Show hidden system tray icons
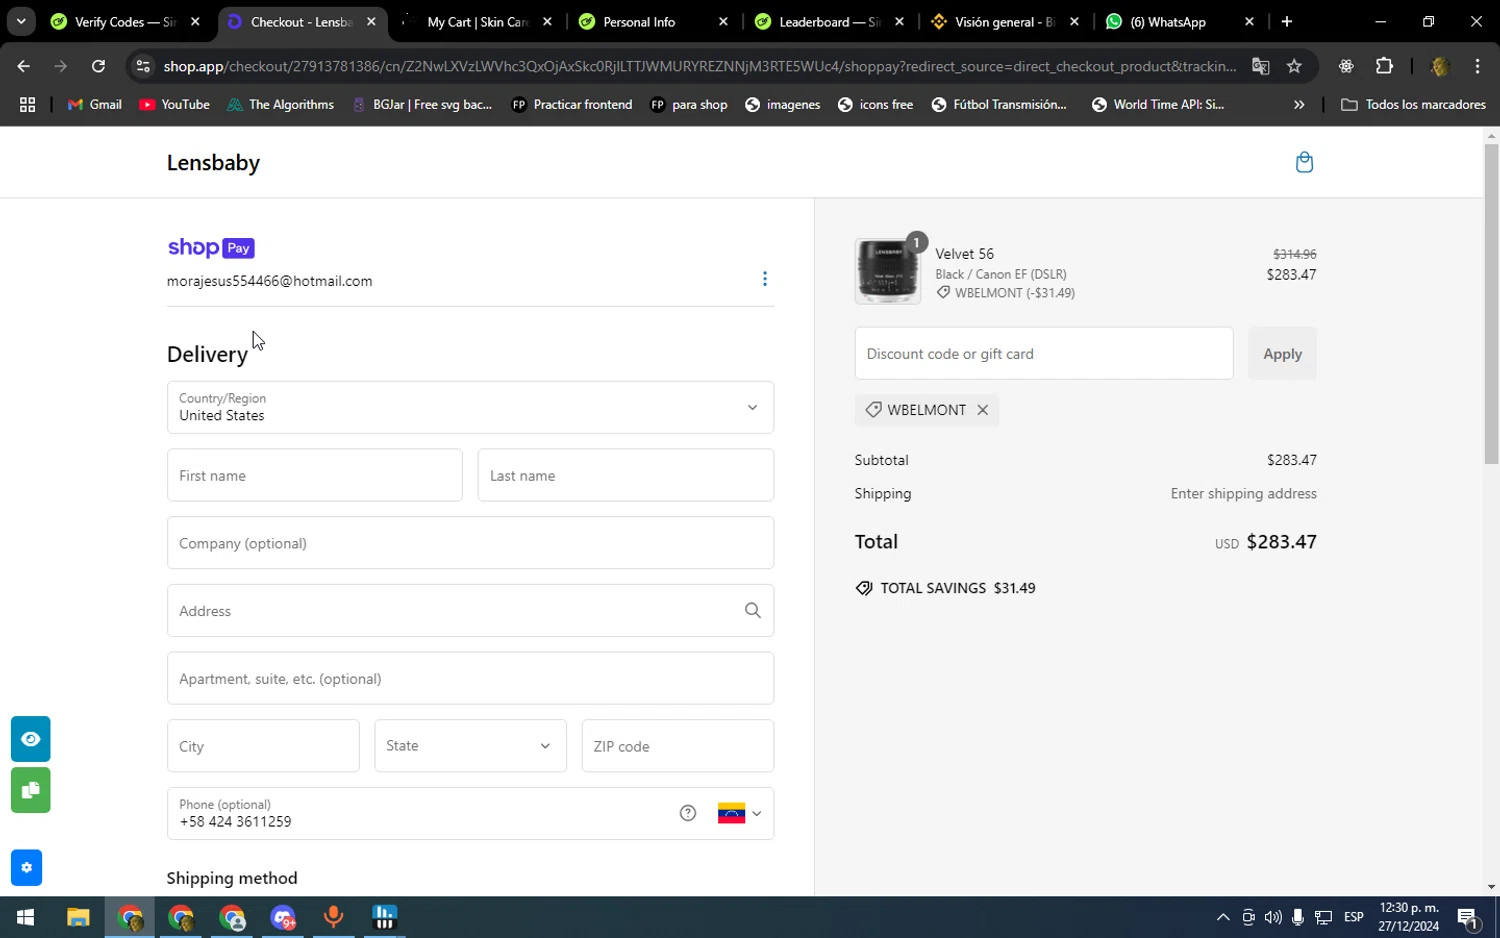The height and width of the screenshot is (938, 1500). click(x=1223, y=917)
